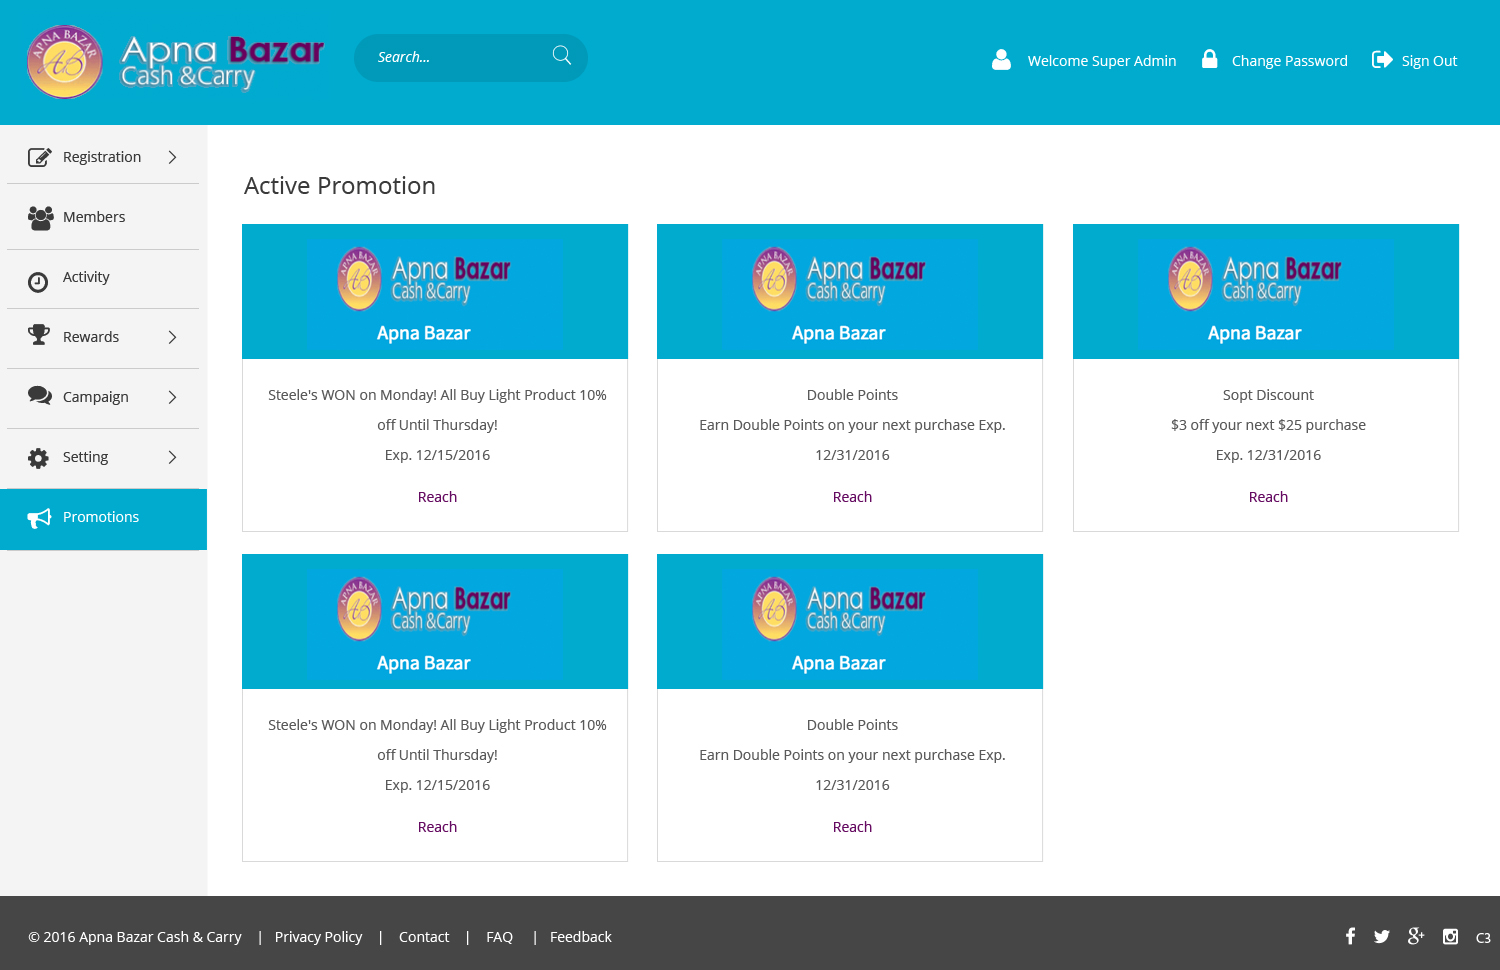The height and width of the screenshot is (970, 1500).
Task: Open the Facebook page from footer
Action: pos(1350,936)
